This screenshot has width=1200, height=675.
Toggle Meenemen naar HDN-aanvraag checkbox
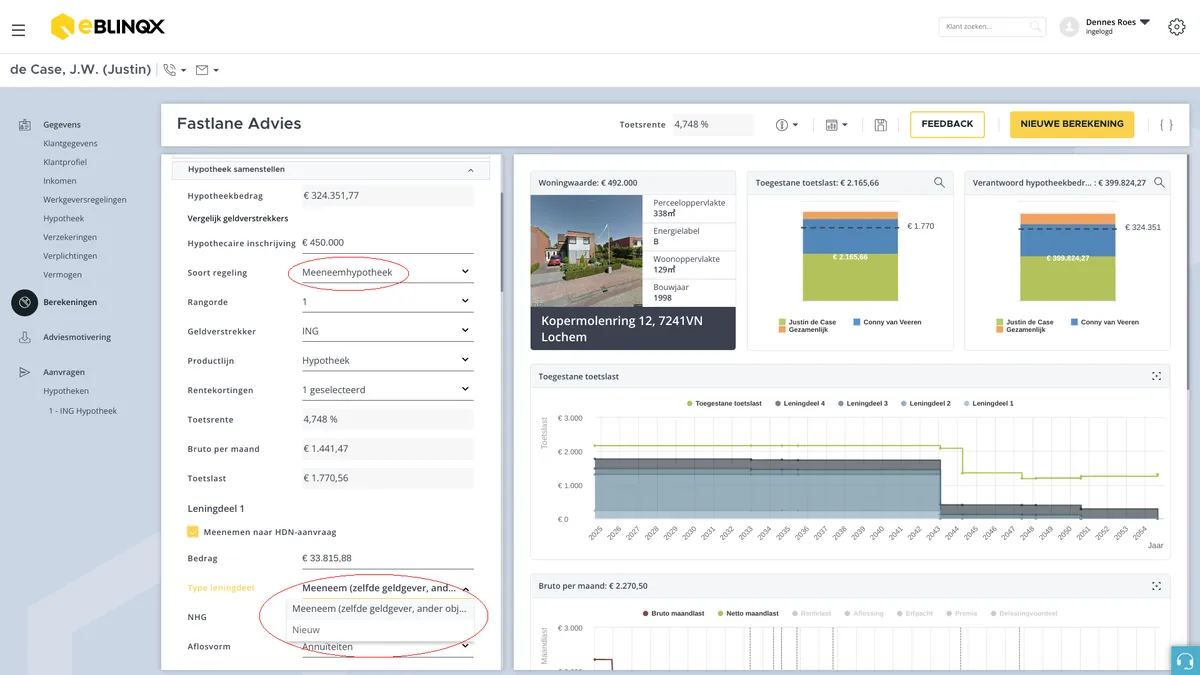point(193,532)
